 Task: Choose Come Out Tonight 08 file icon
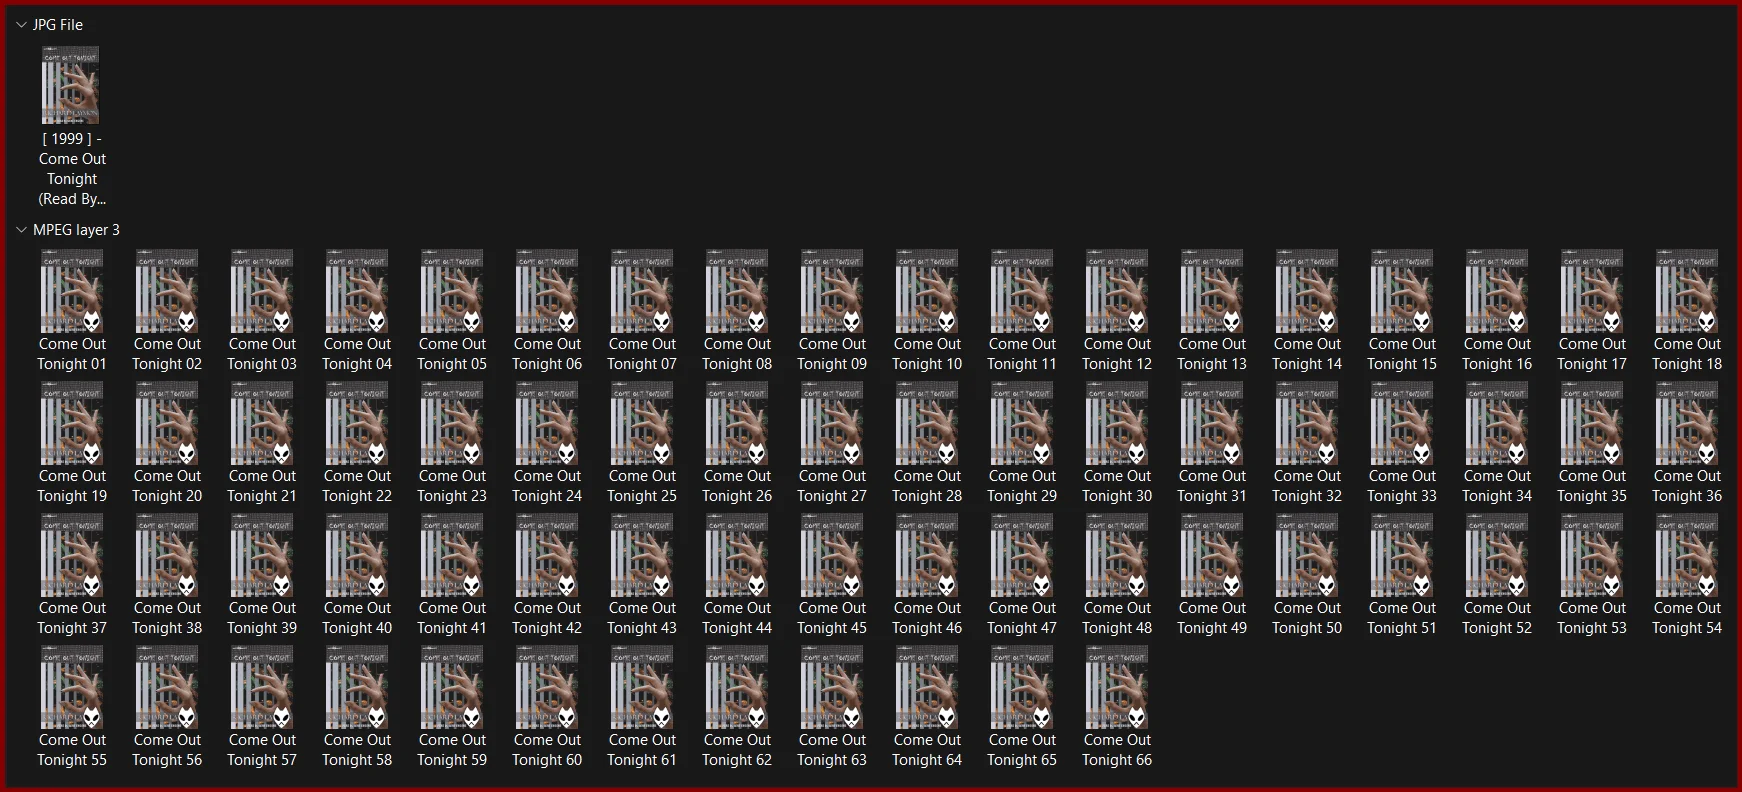click(737, 291)
